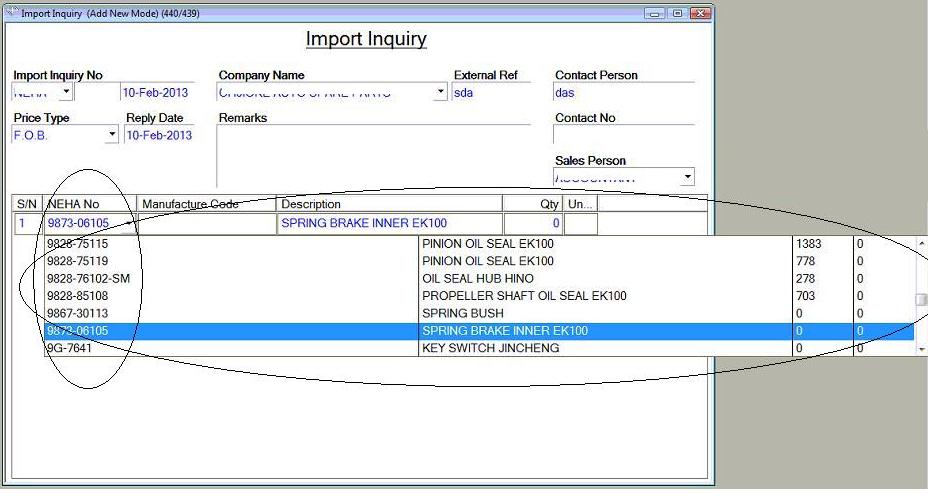The height and width of the screenshot is (496, 928).
Task: Click the External Ref field containing sda
Action: 491,92
